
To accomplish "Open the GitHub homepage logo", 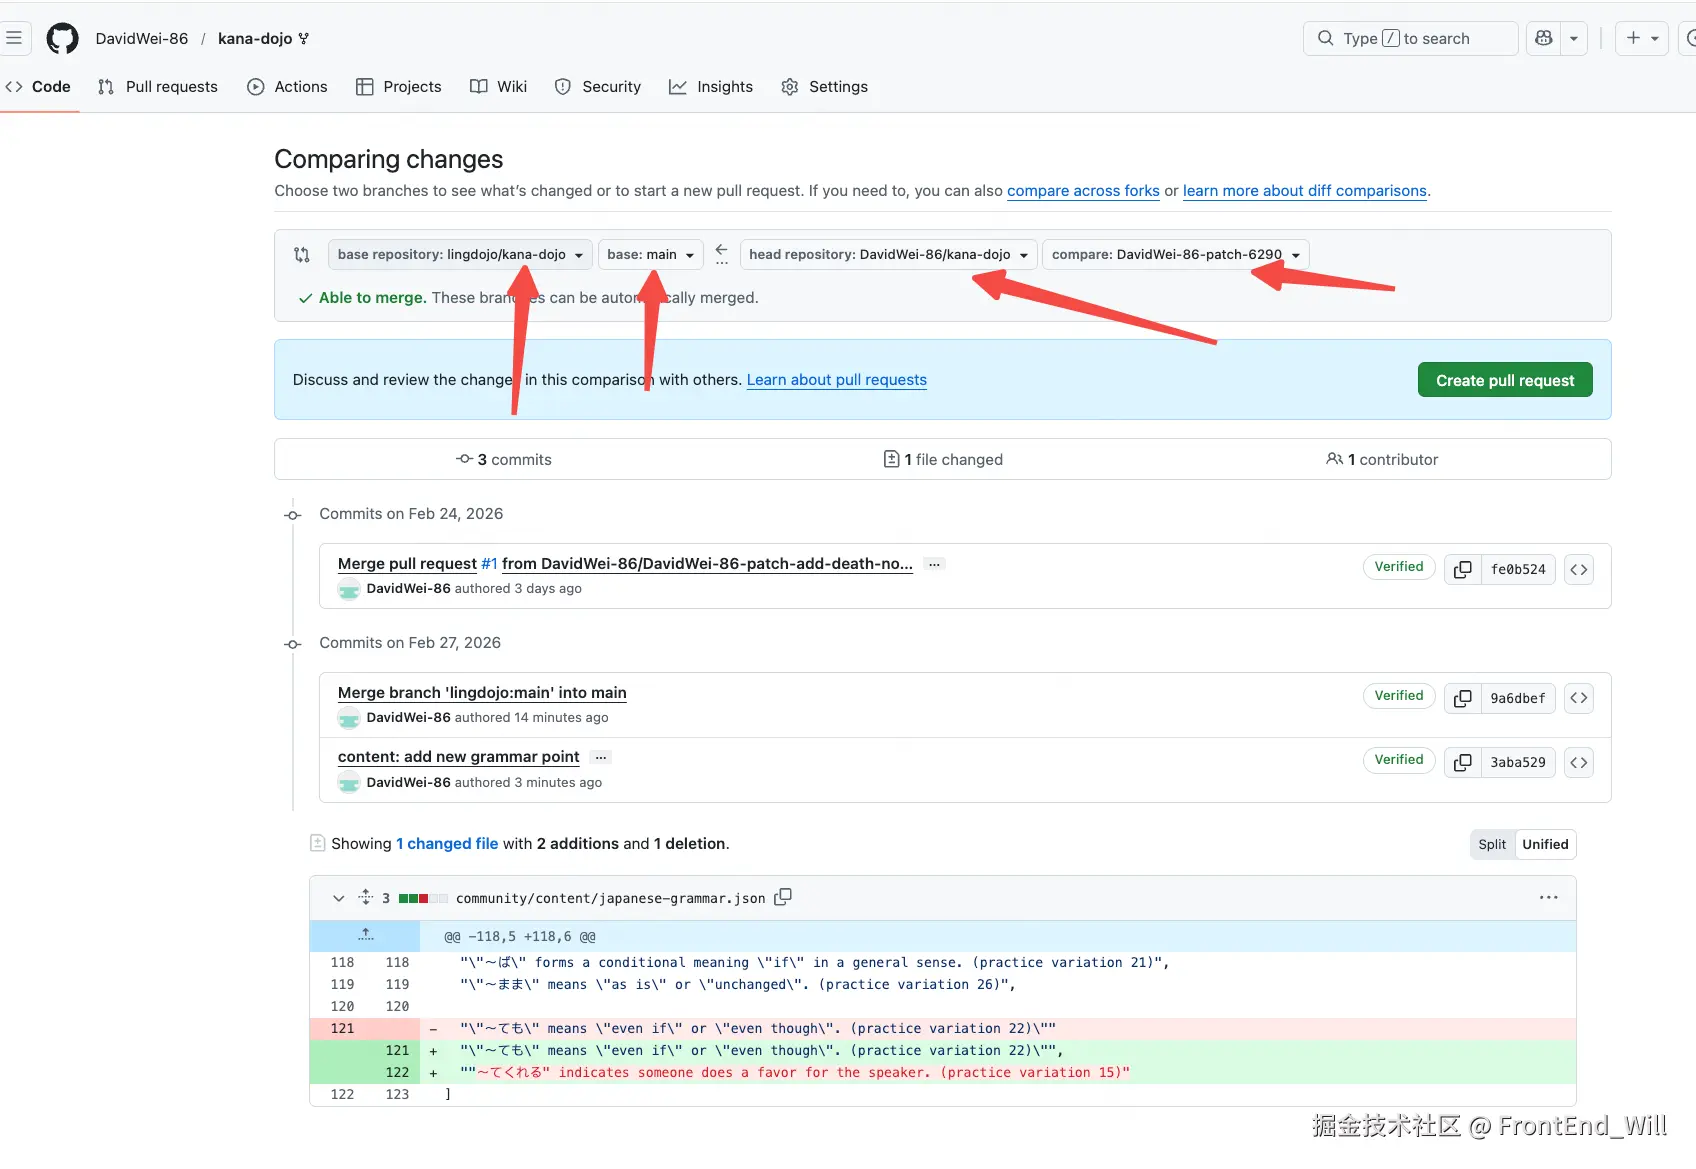I will click(x=62, y=38).
